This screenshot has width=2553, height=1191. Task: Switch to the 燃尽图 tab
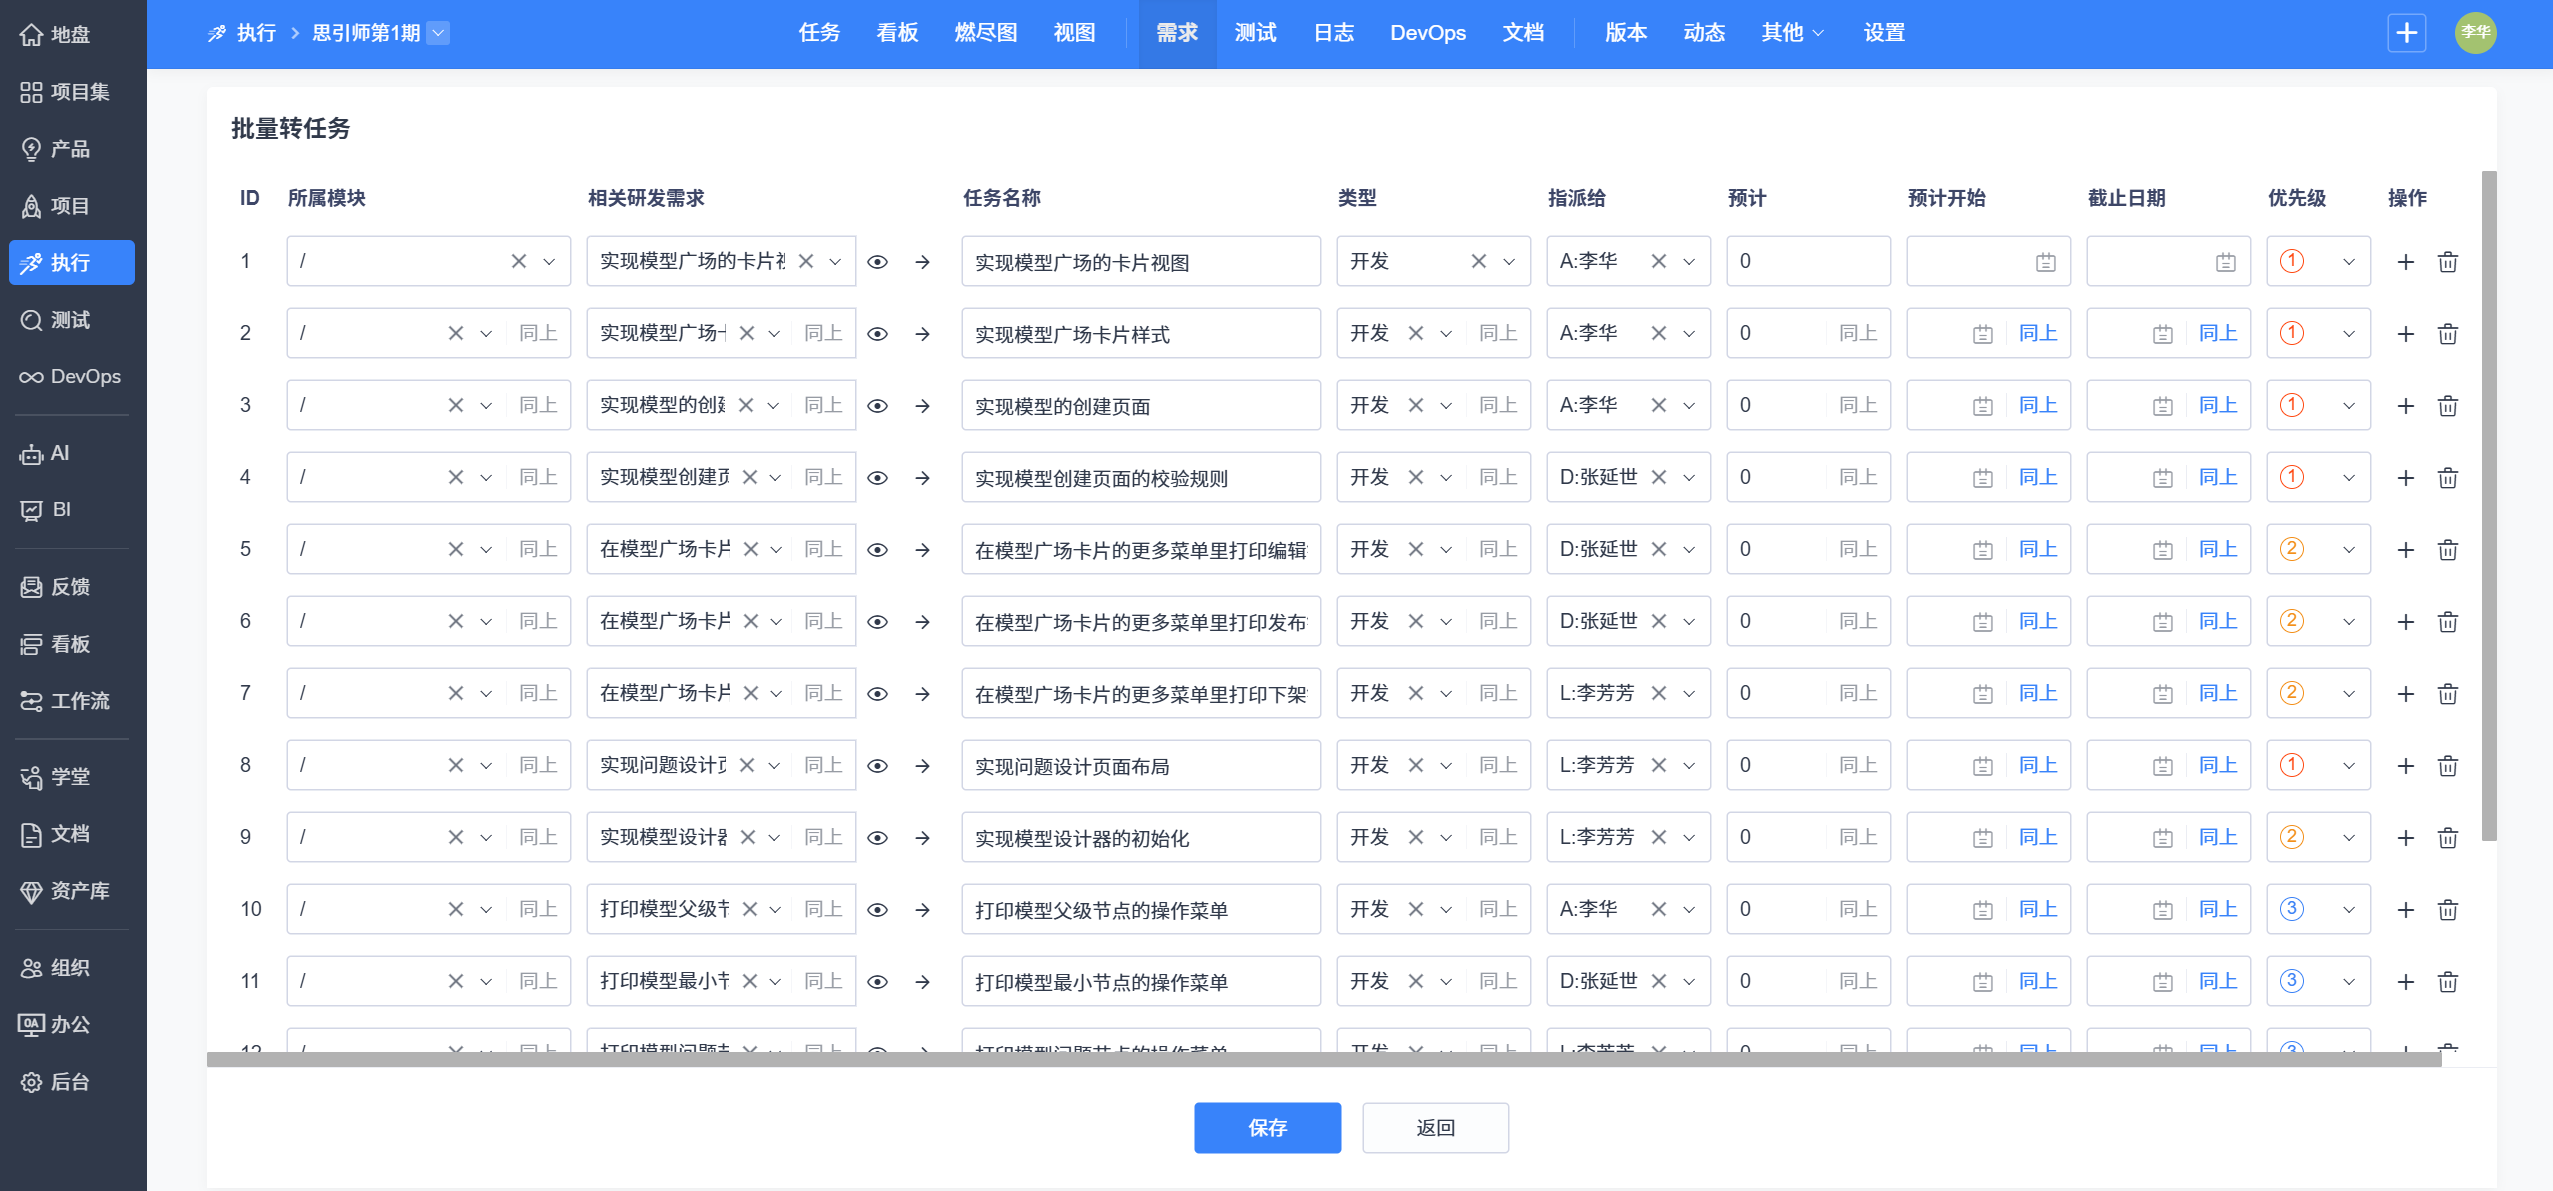[985, 33]
